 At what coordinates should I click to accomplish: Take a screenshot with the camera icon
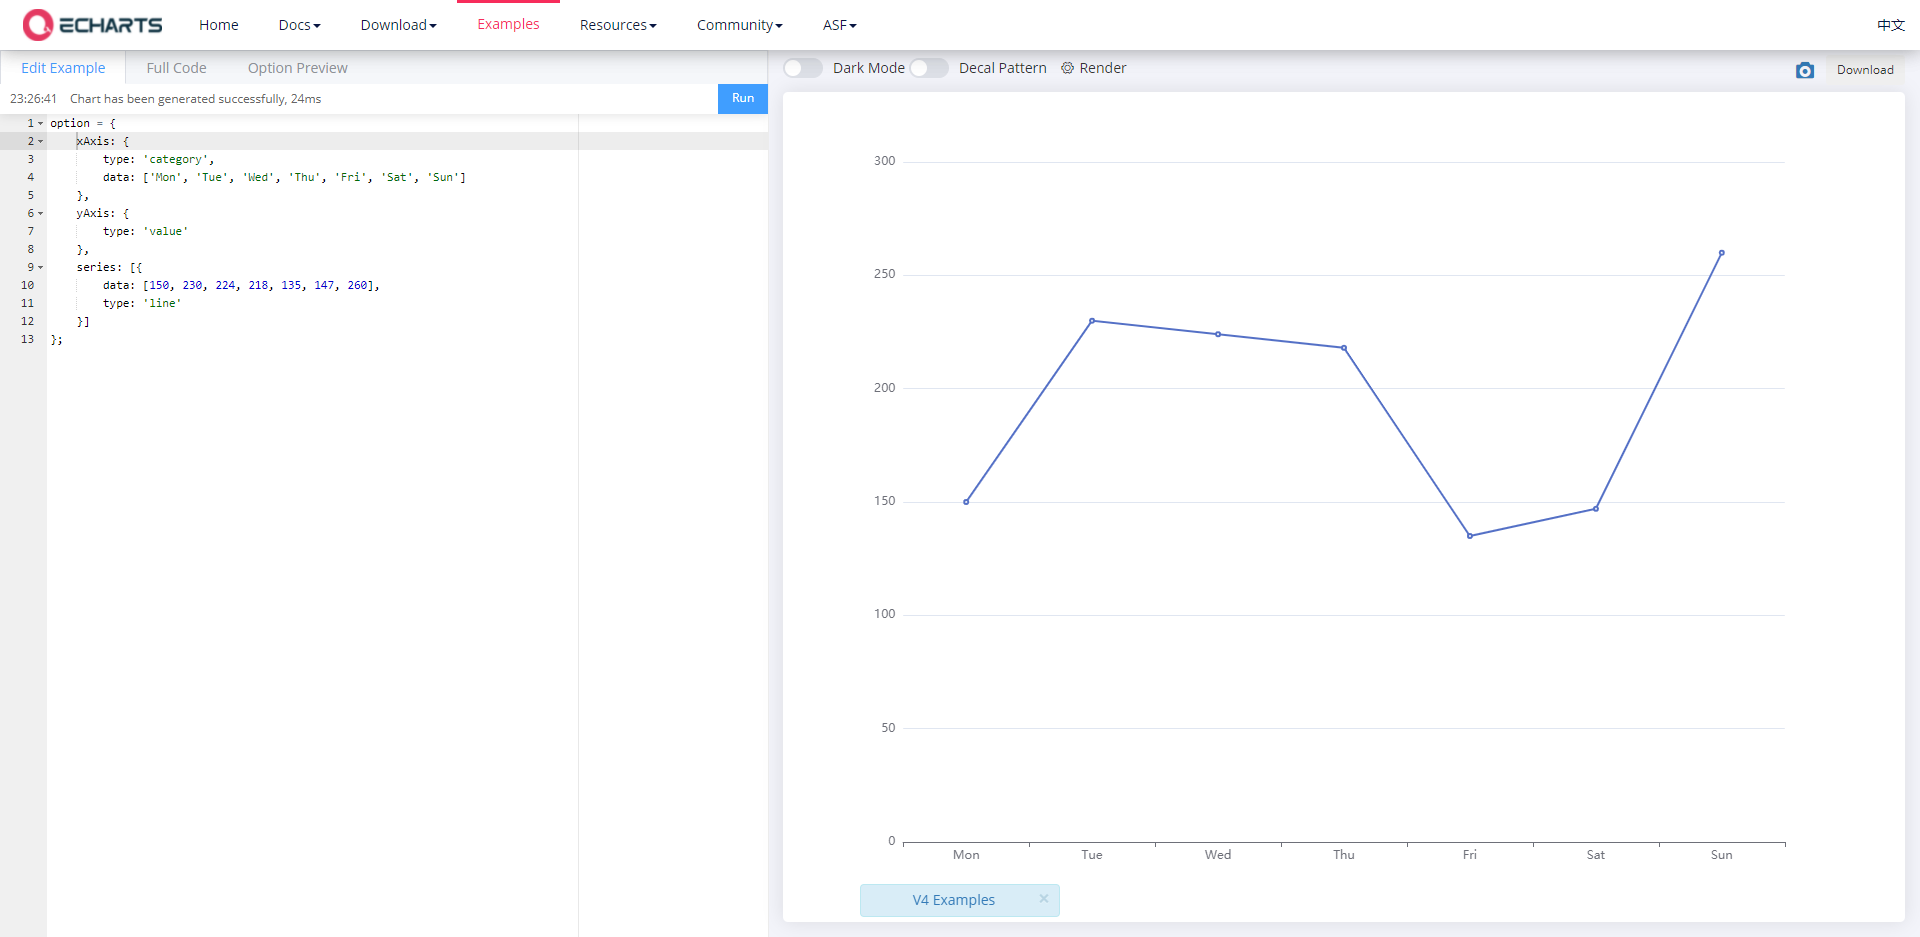click(x=1804, y=70)
